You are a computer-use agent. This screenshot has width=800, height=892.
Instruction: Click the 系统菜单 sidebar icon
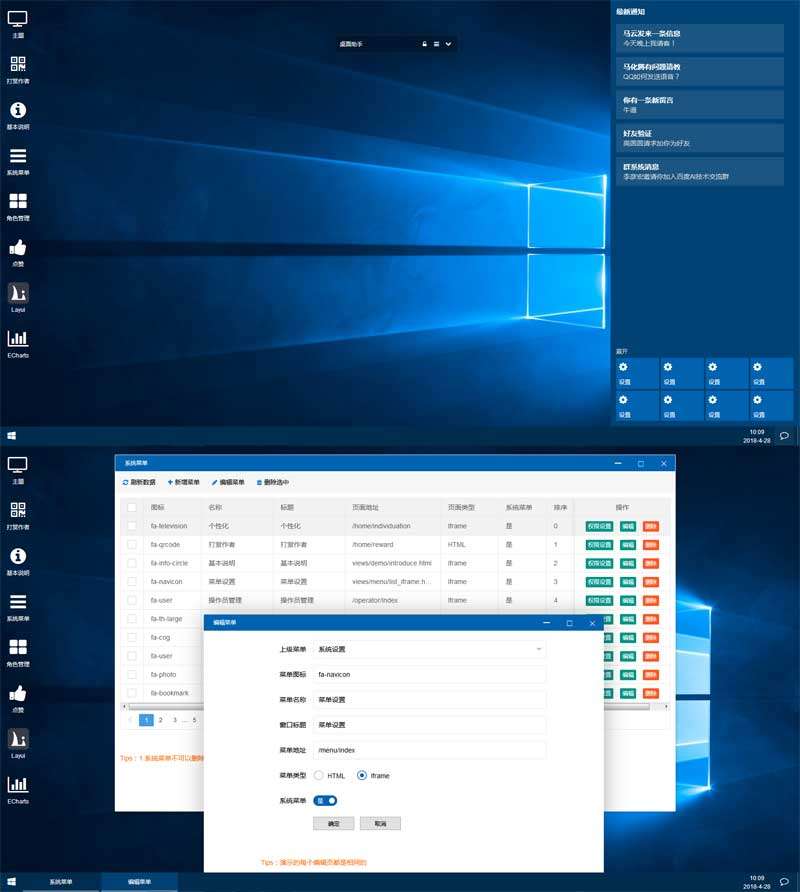click(17, 158)
